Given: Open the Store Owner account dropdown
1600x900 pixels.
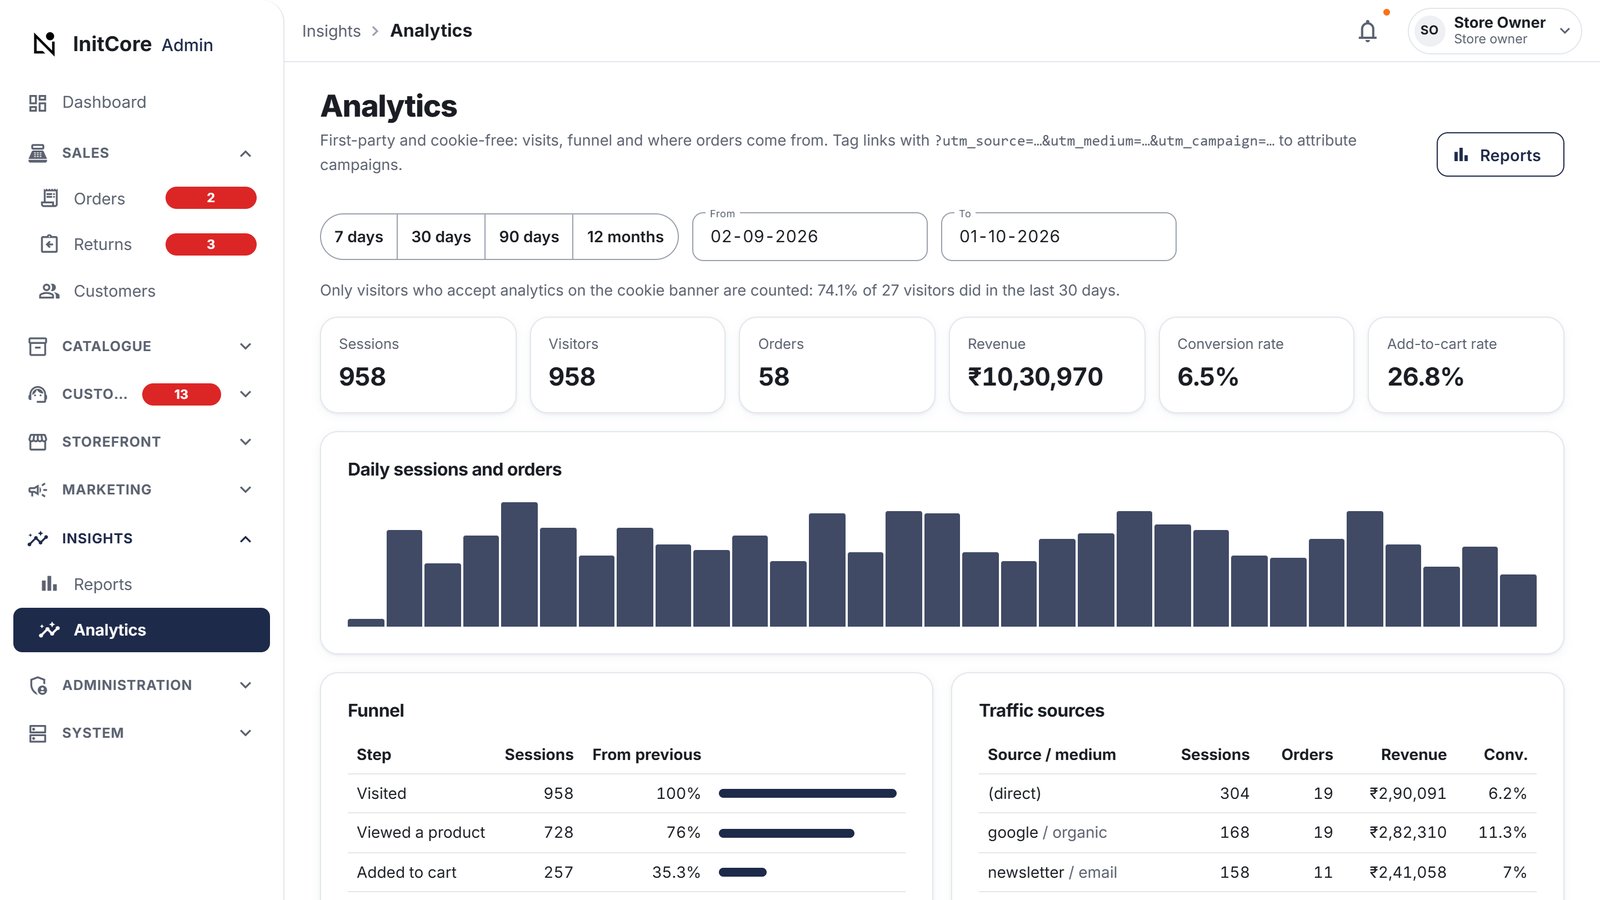Looking at the screenshot, I should (1495, 30).
